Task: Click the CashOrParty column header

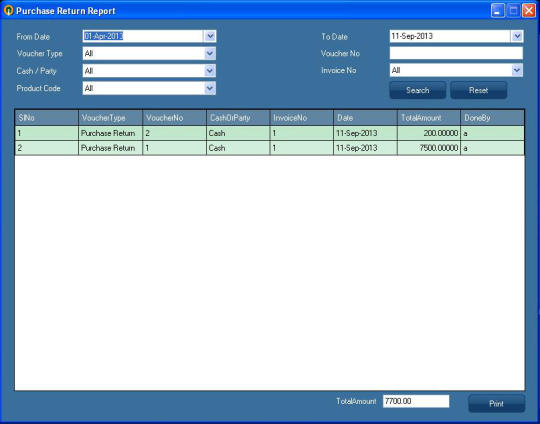Action: point(238,118)
